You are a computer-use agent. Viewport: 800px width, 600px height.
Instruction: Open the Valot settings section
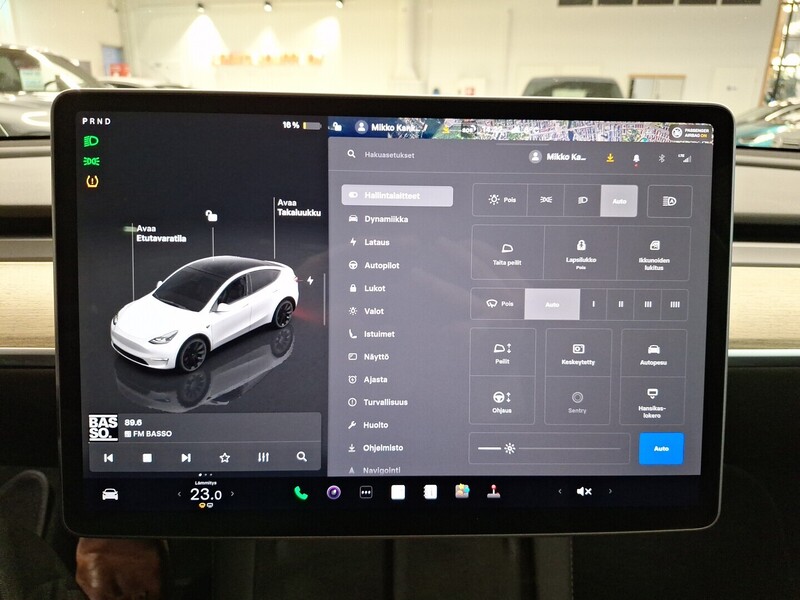tap(378, 311)
